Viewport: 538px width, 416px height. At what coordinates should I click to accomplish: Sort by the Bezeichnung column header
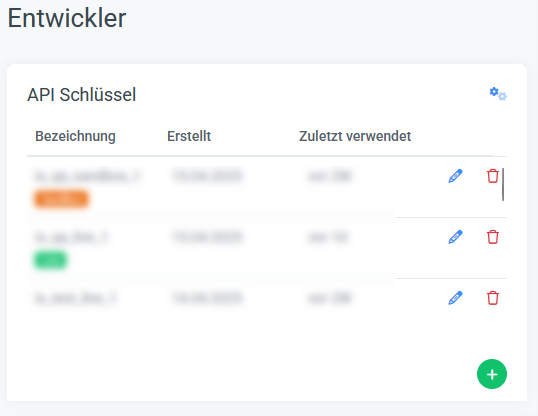(75, 136)
